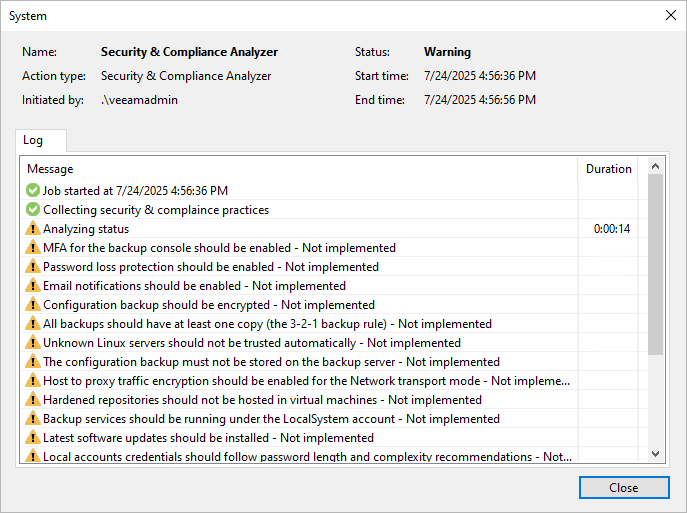Viewport: 687px width, 513px height.
Task: Click the Action type value text
Action: click(186, 76)
